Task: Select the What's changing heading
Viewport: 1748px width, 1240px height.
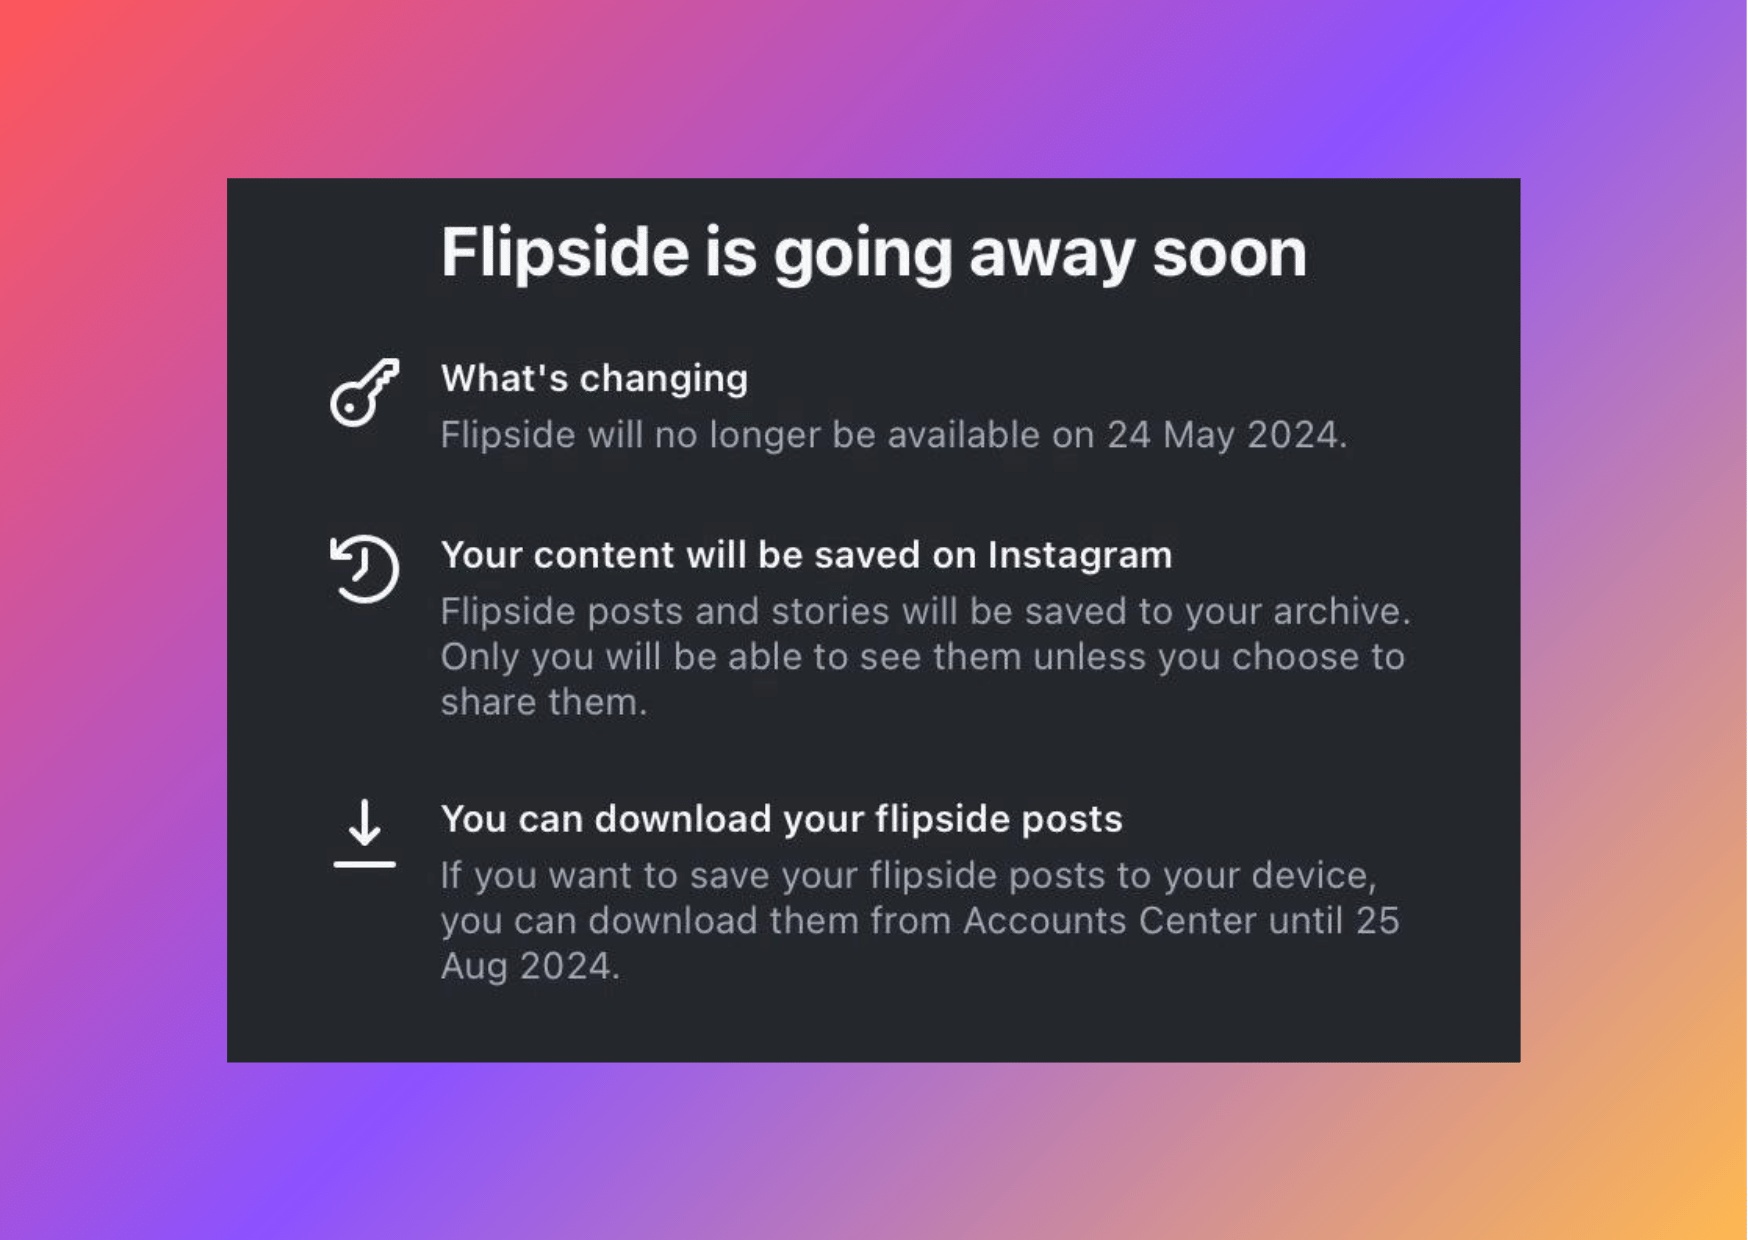Action: (x=594, y=379)
